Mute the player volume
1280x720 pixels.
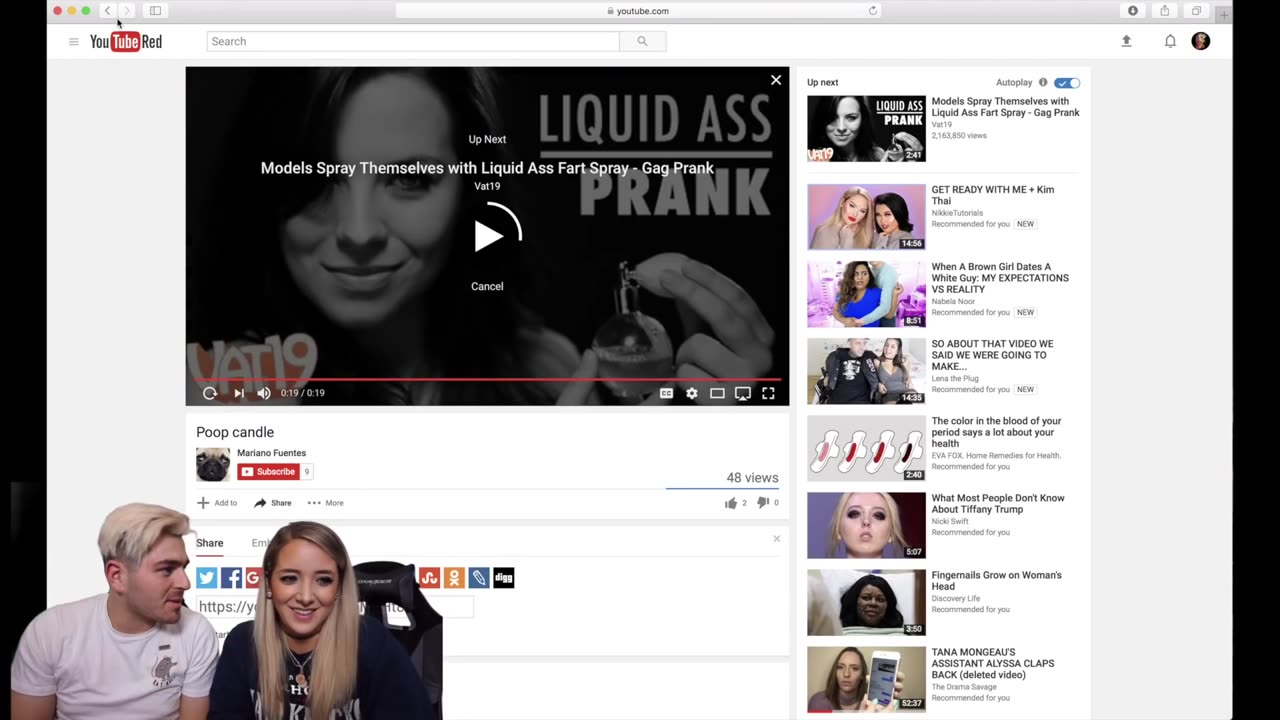tap(264, 393)
